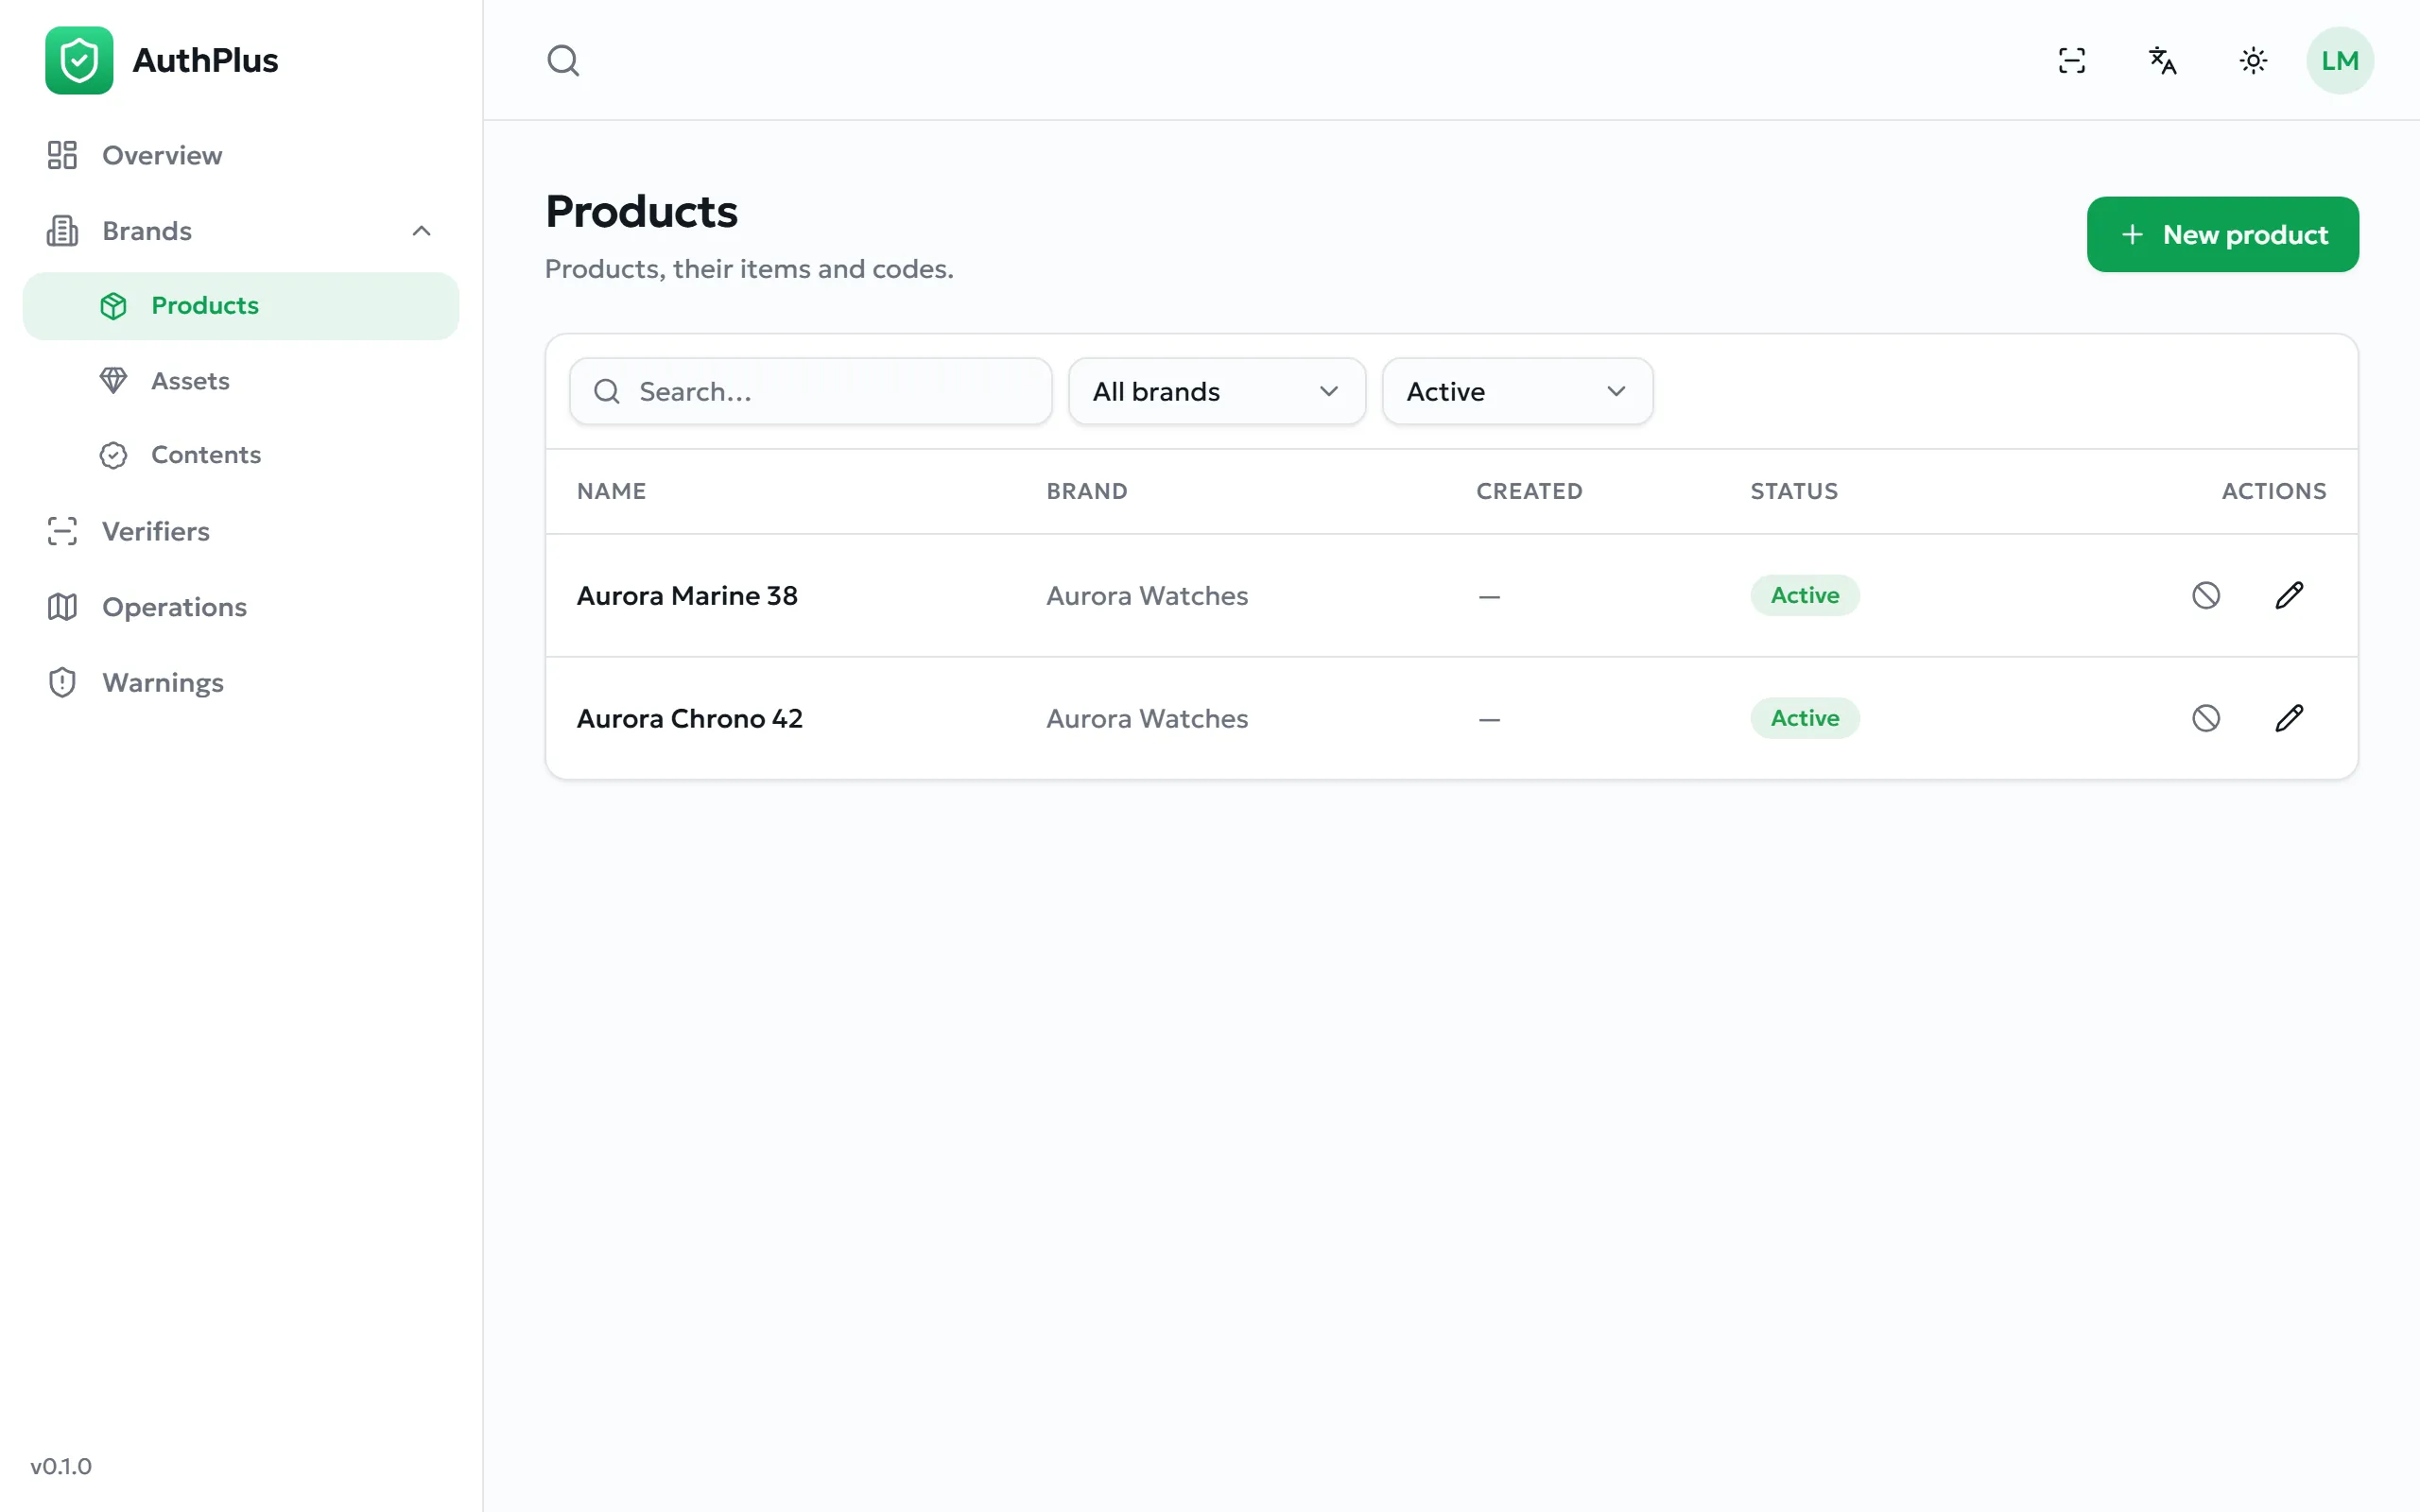Click the Contents badge-check icon
Viewport: 2420px width, 1512px height.
tap(113, 455)
